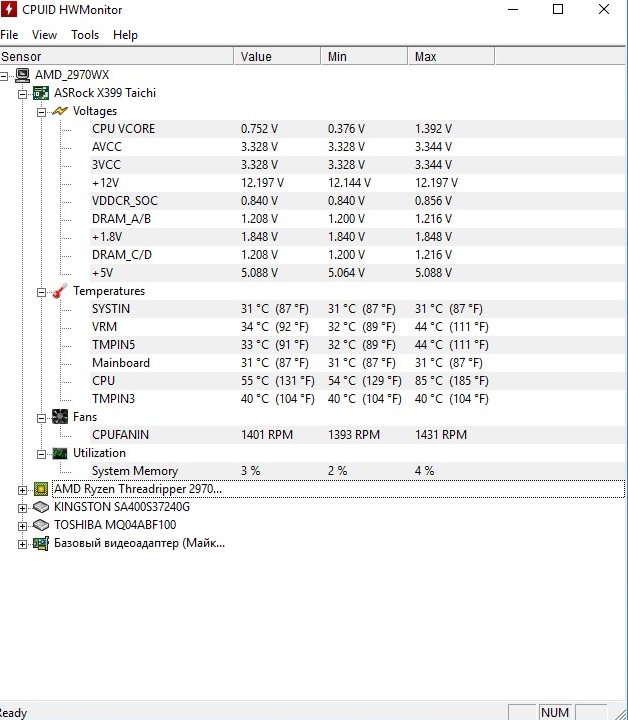The height and width of the screenshot is (720, 628).
Task: Click the Voltages lightning icon
Action: click(60, 111)
